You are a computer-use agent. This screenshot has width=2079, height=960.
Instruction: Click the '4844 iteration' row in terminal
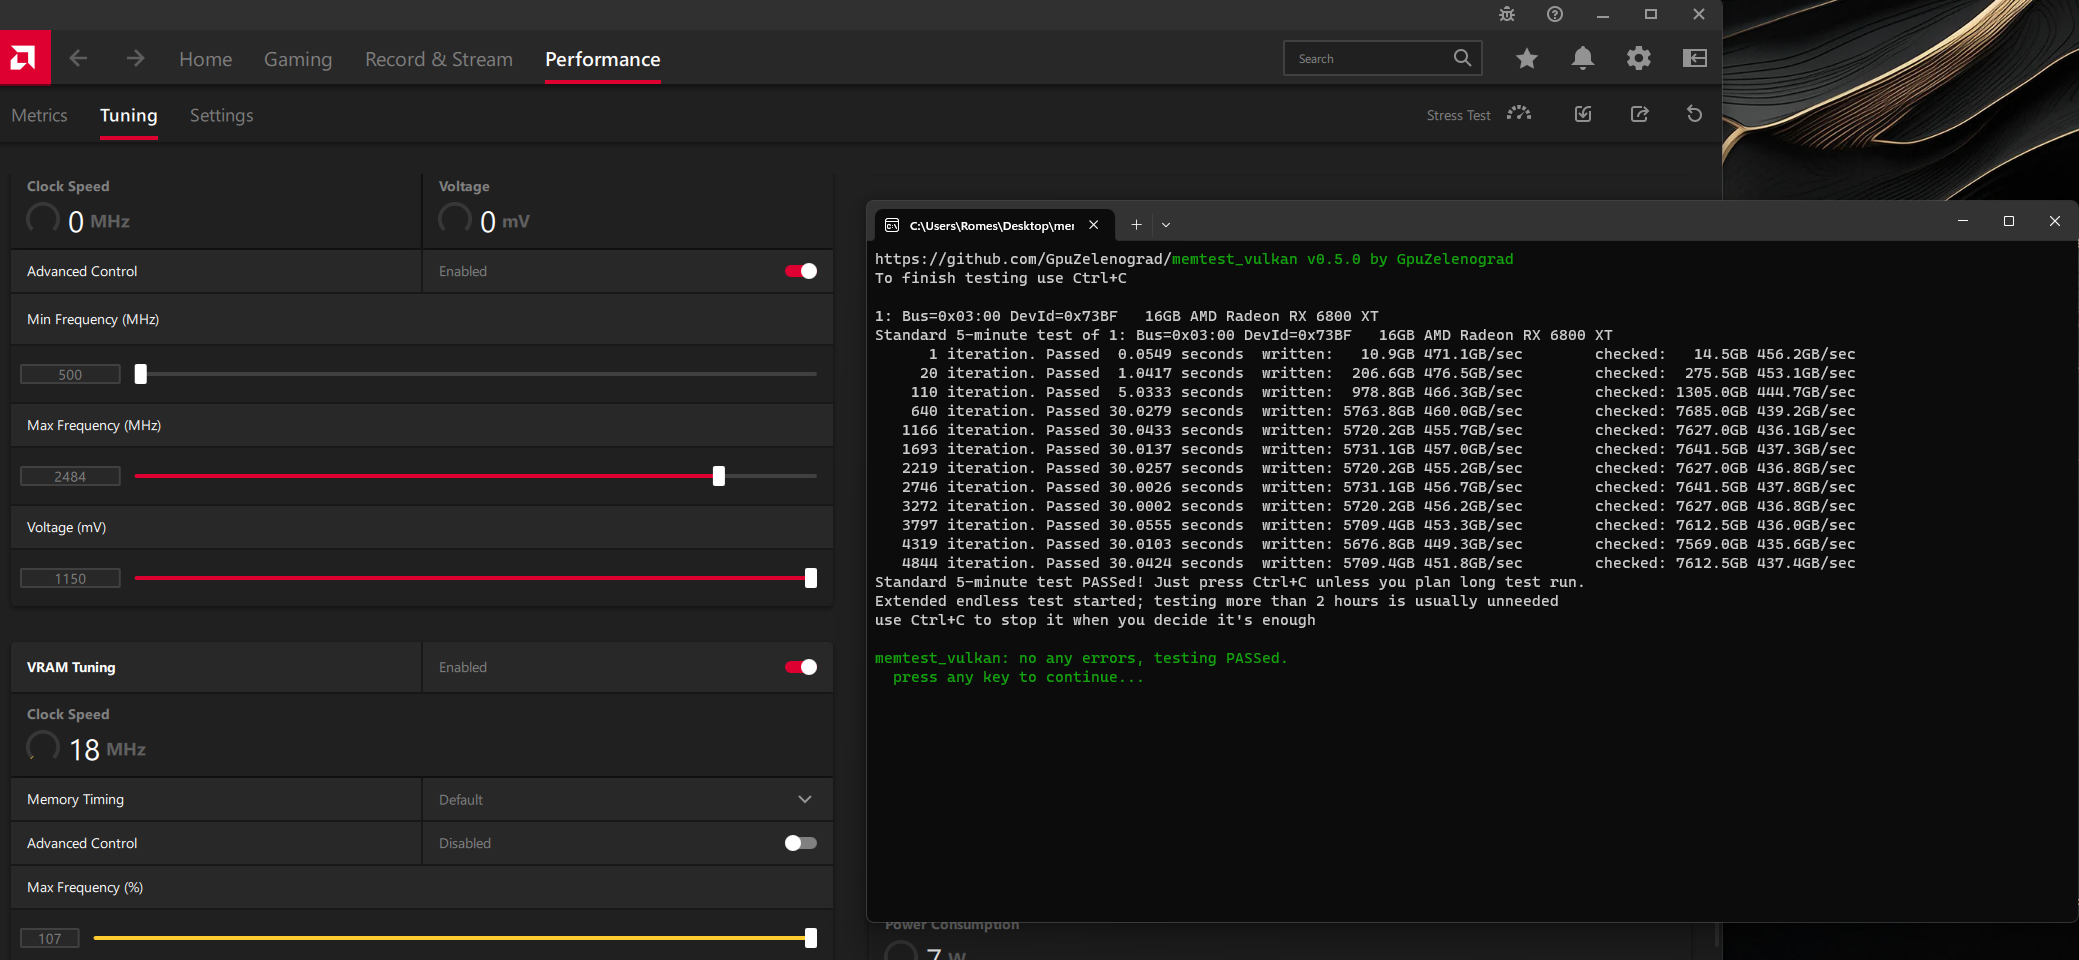(1365, 563)
